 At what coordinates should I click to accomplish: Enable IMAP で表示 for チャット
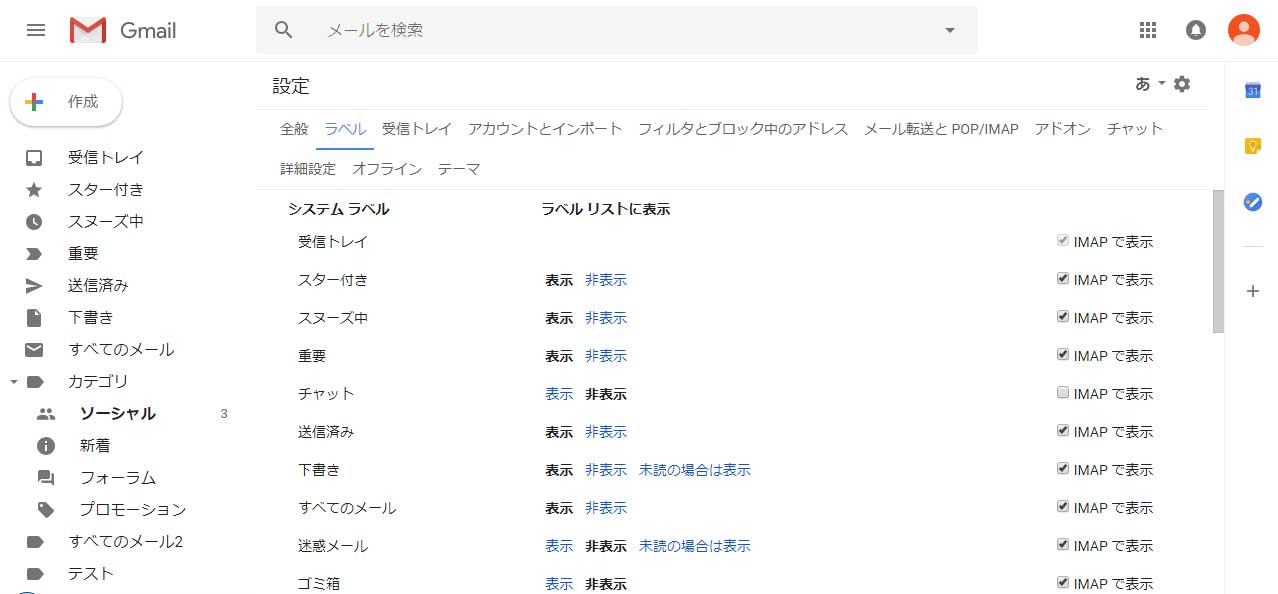click(1063, 393)
